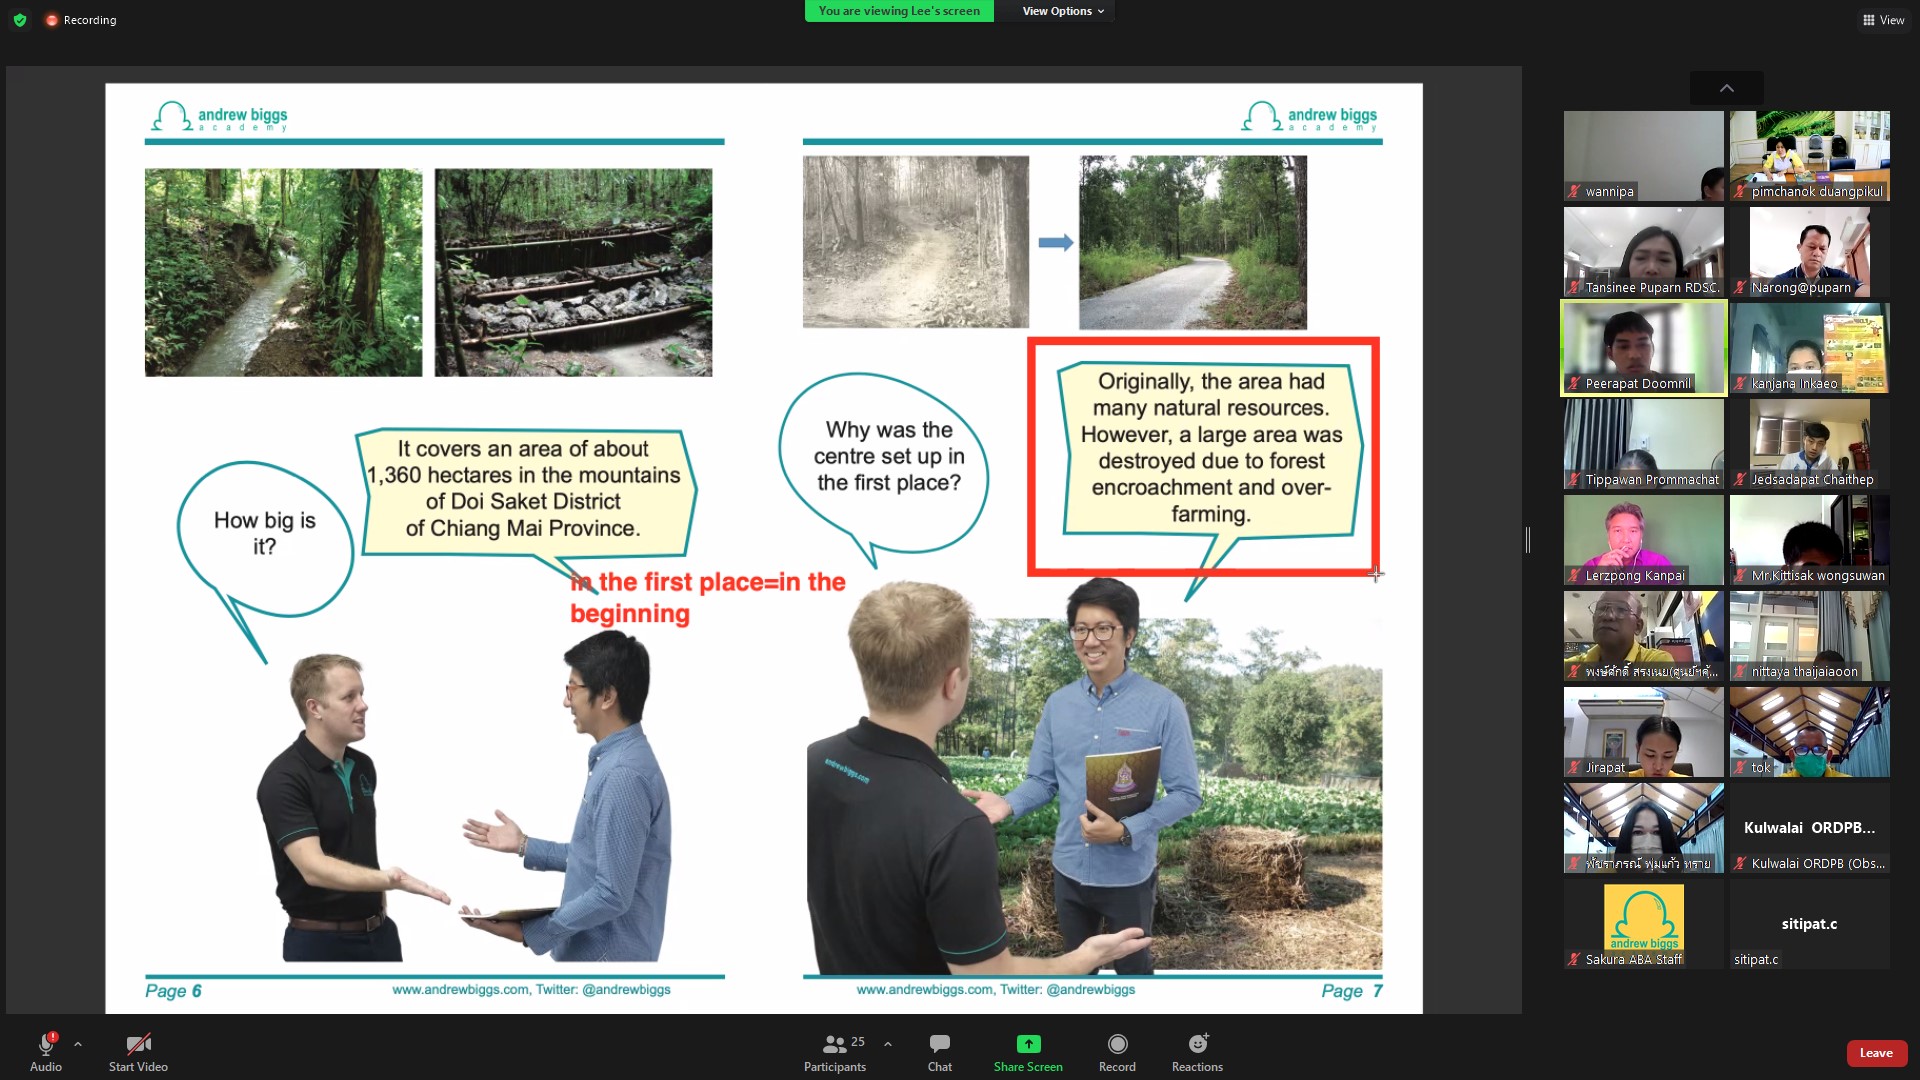Click the gallery panel divider handle
The width and height of the screenshot is (1920, 1080).
click(1528, 540)
